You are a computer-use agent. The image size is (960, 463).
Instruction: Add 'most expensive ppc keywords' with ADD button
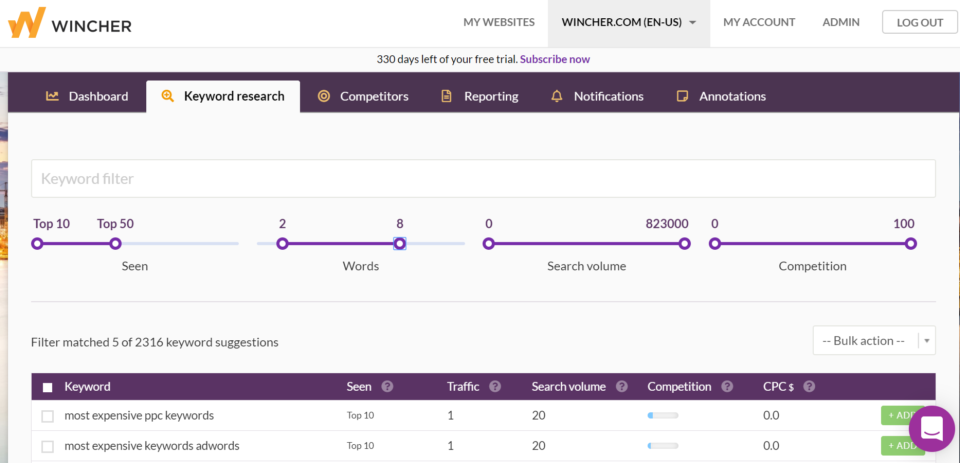coord(902,415)
